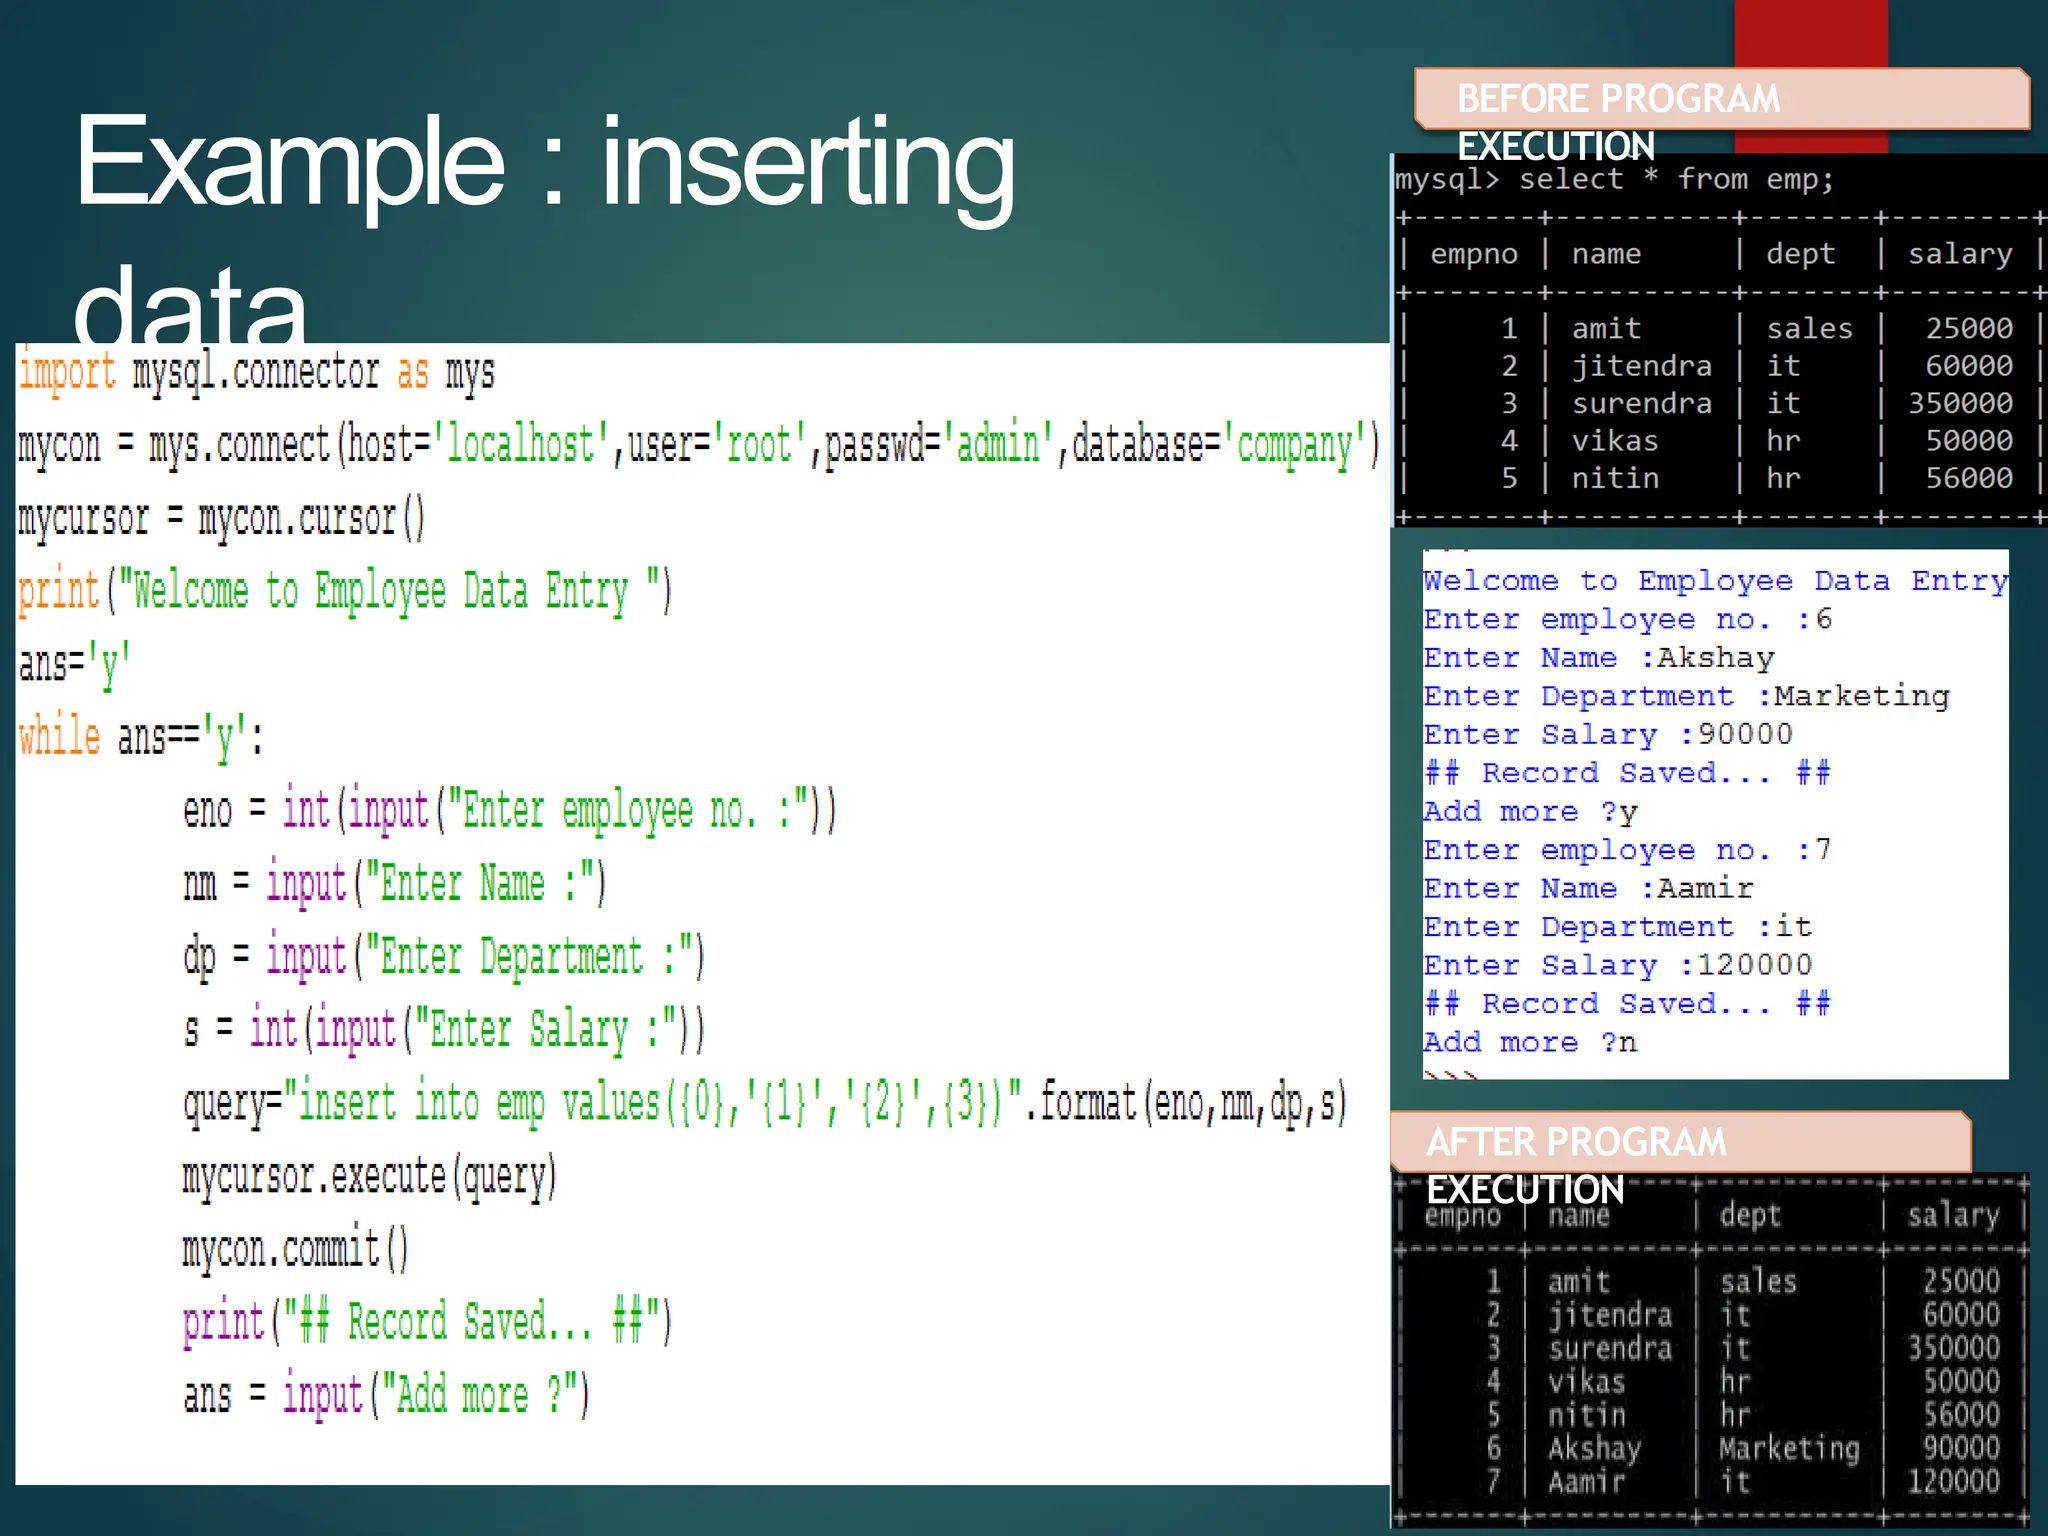Click the print("## Record Saved... ##") line
The image size is (2048, 1536).
click(427, 1322)
